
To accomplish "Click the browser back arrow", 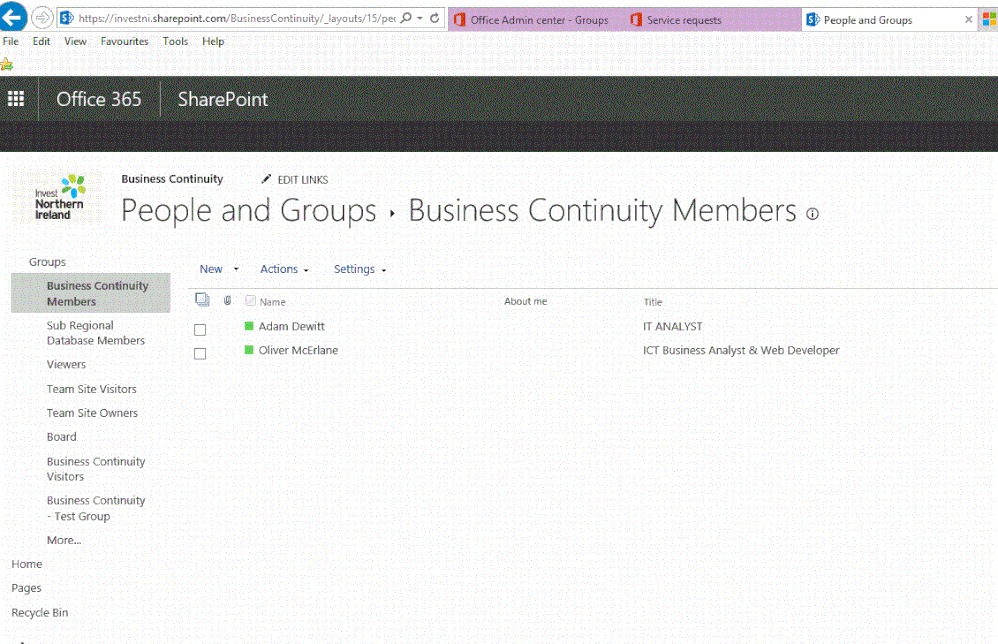I will (x=12, y=17).
